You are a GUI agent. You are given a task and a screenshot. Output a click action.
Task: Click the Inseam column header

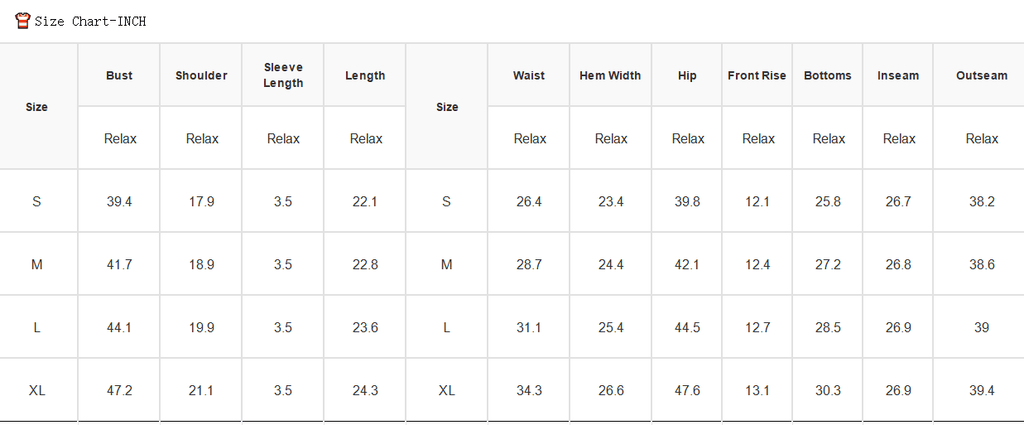pyautogui.click(x=898, y=76)
